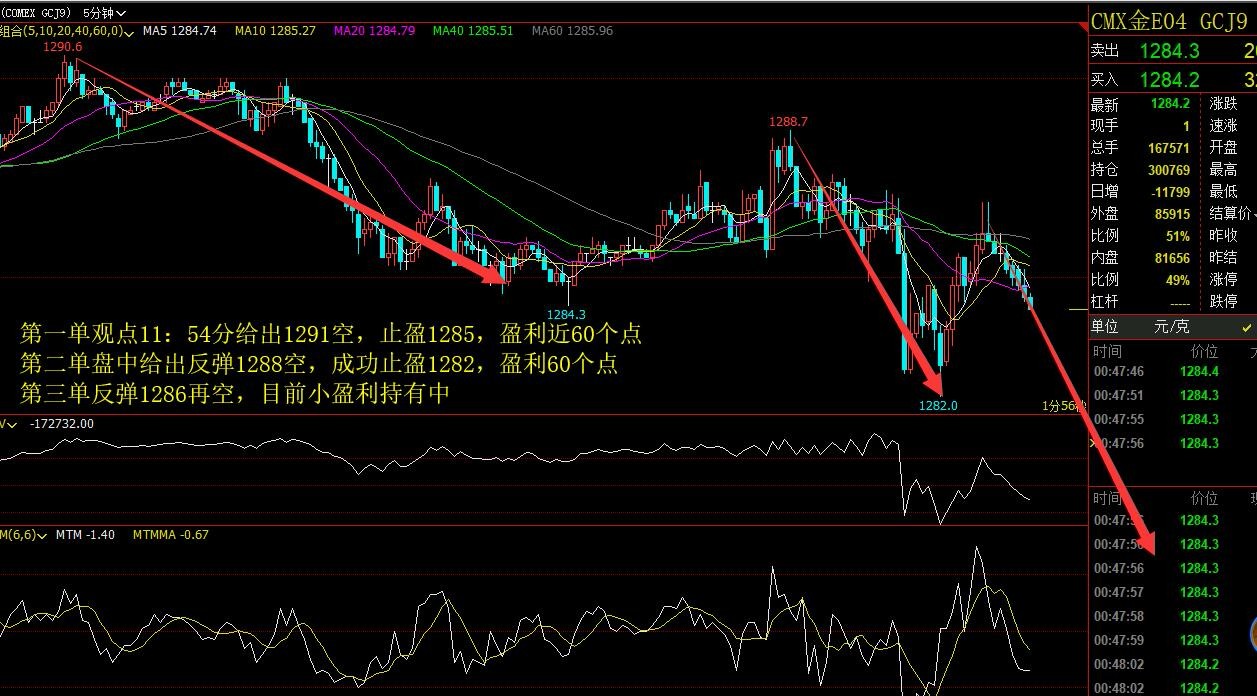Click the 结算价 expand arrow
This screenshot has width=1257, height=696.
pyautogui.click(x=1254, y=213)
